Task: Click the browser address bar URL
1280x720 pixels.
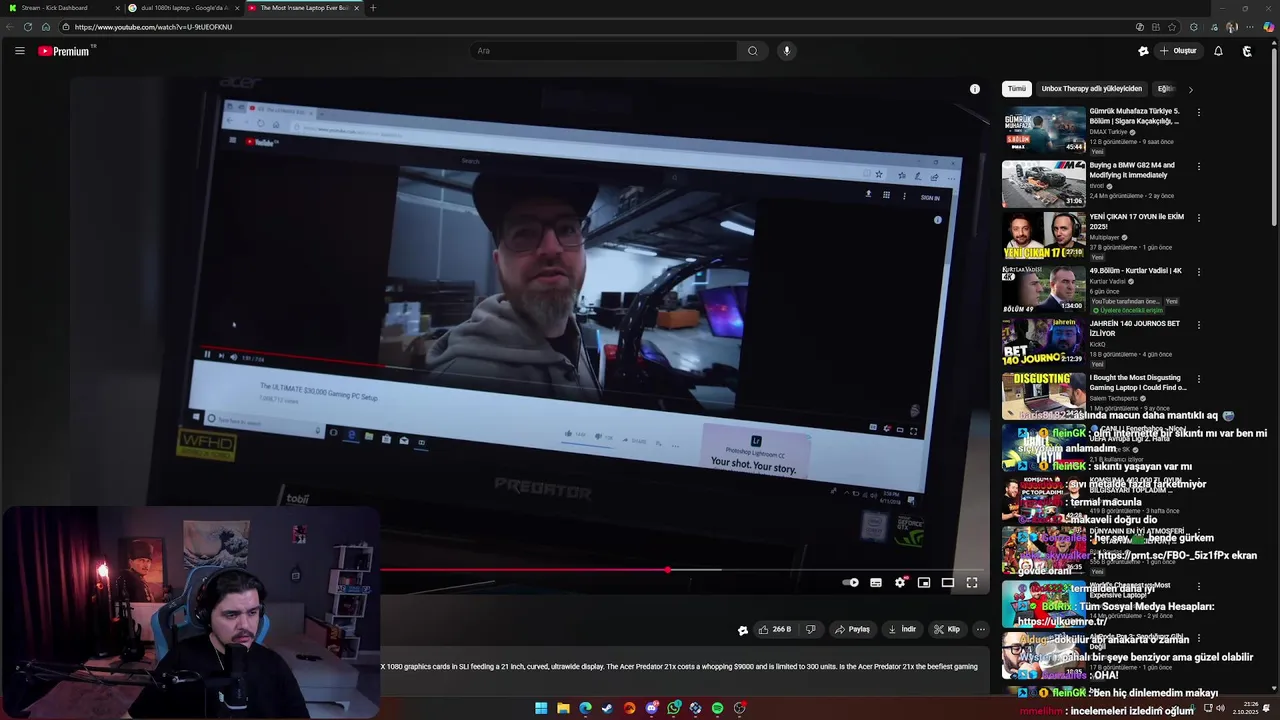Action: click(x=153, y=27)
